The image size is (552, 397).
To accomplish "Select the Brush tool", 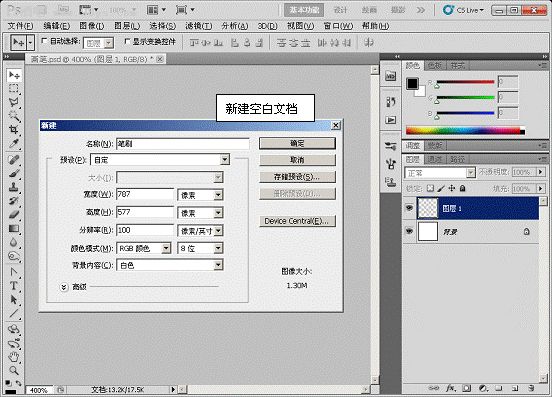I will (x=14, y=173).
